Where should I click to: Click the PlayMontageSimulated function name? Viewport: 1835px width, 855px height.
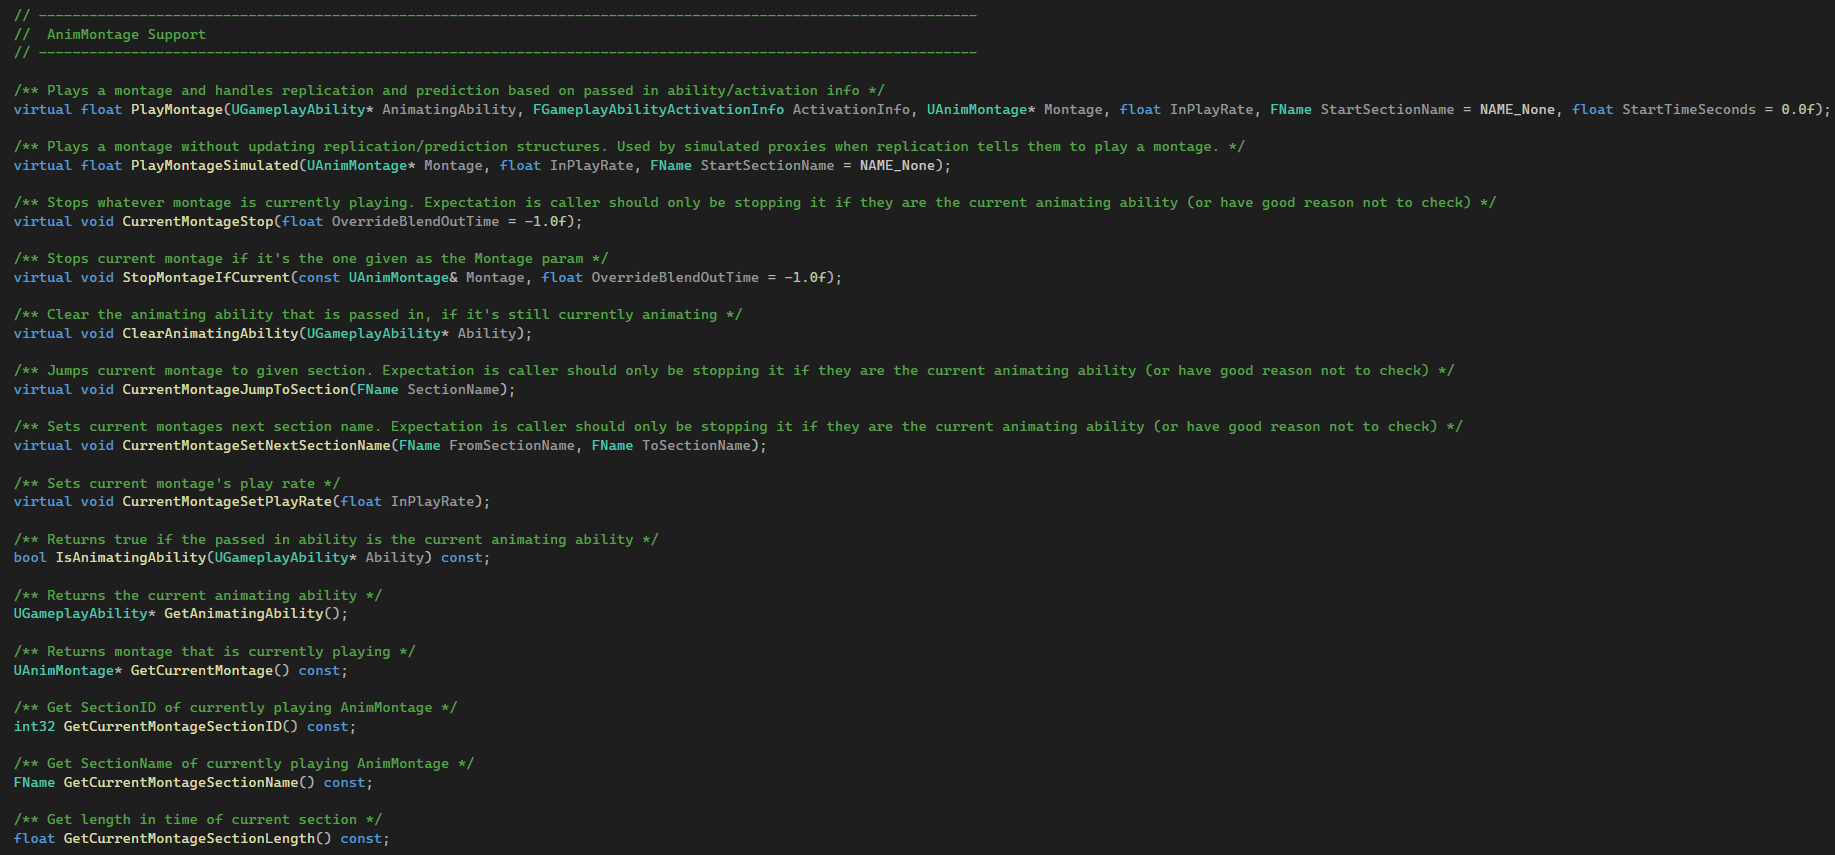pyautogui.click(x=215, y=165)
